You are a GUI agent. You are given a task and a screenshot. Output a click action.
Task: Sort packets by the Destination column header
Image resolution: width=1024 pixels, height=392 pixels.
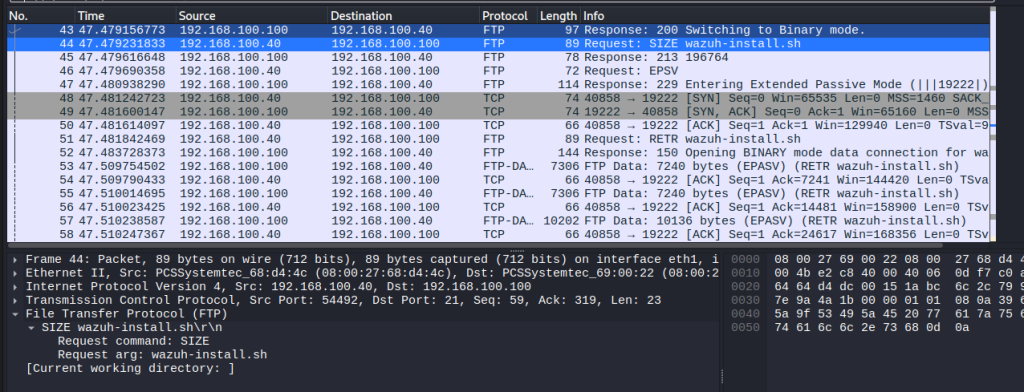[403, 16]
